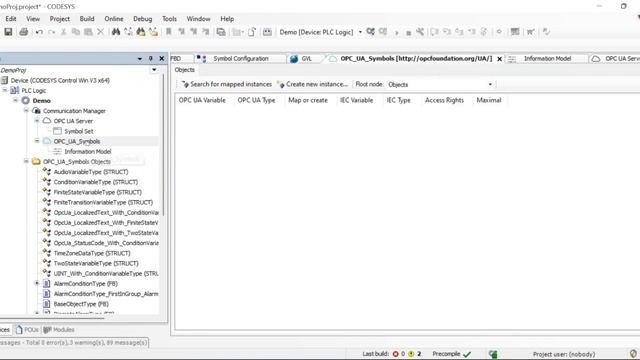Image resolution: width=640 pixels, height=360 pixels.
Task: Switch to the Modules view tab
Action: (x=59, y=329)
